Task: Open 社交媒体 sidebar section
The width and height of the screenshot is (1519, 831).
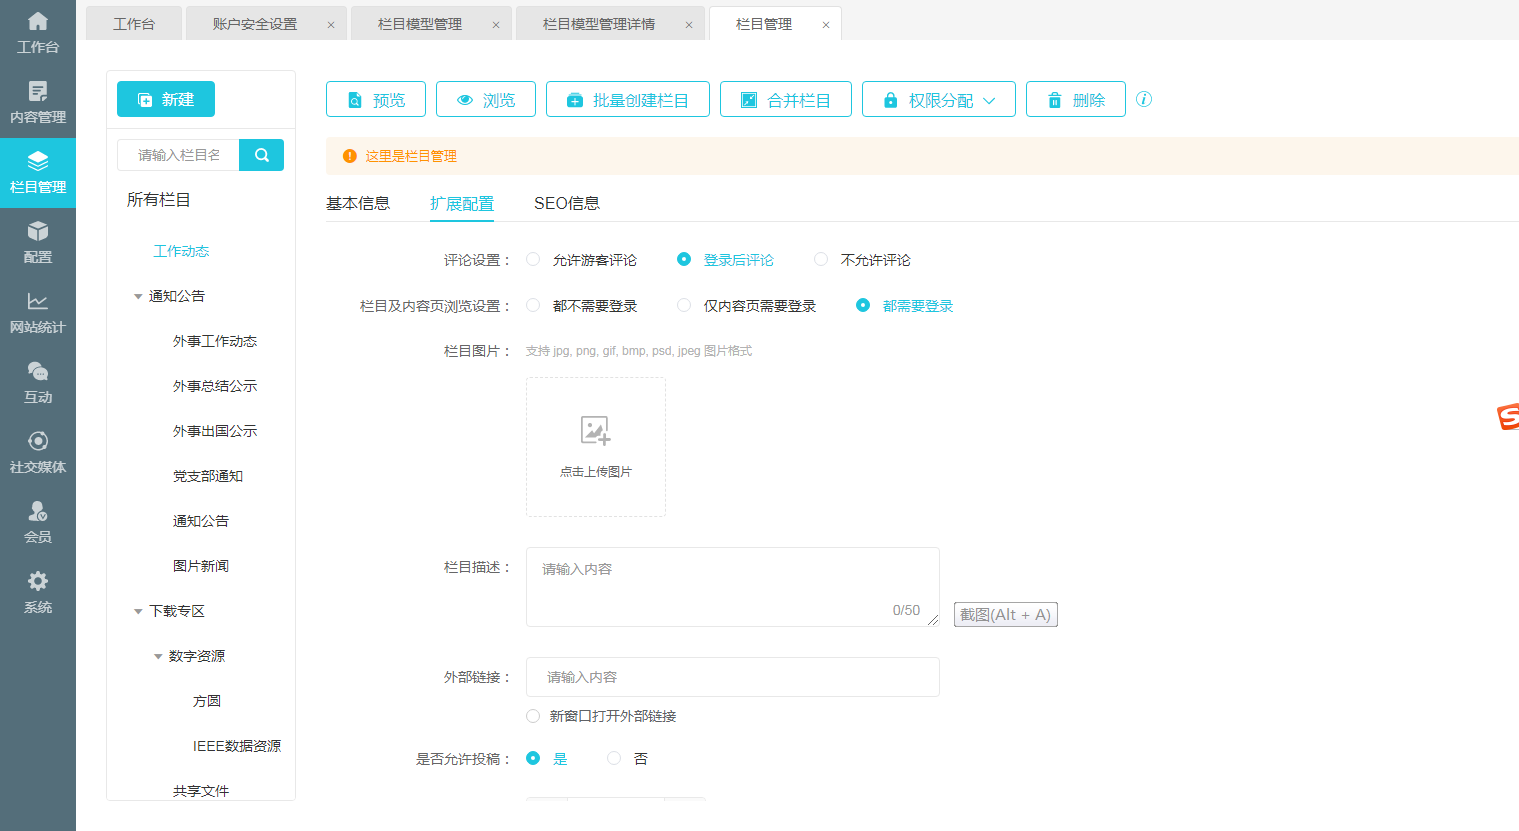Action: [x=38, y=452]
